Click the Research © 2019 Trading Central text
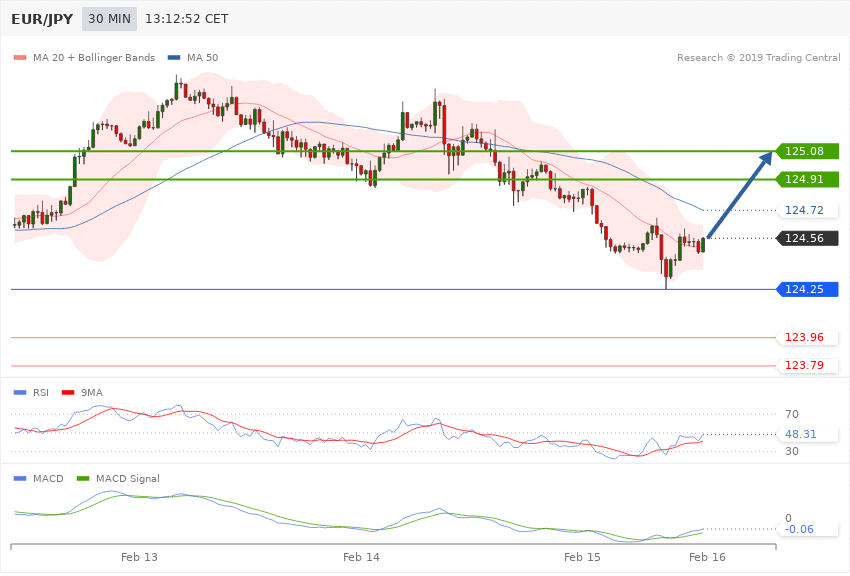 [758, 57]
